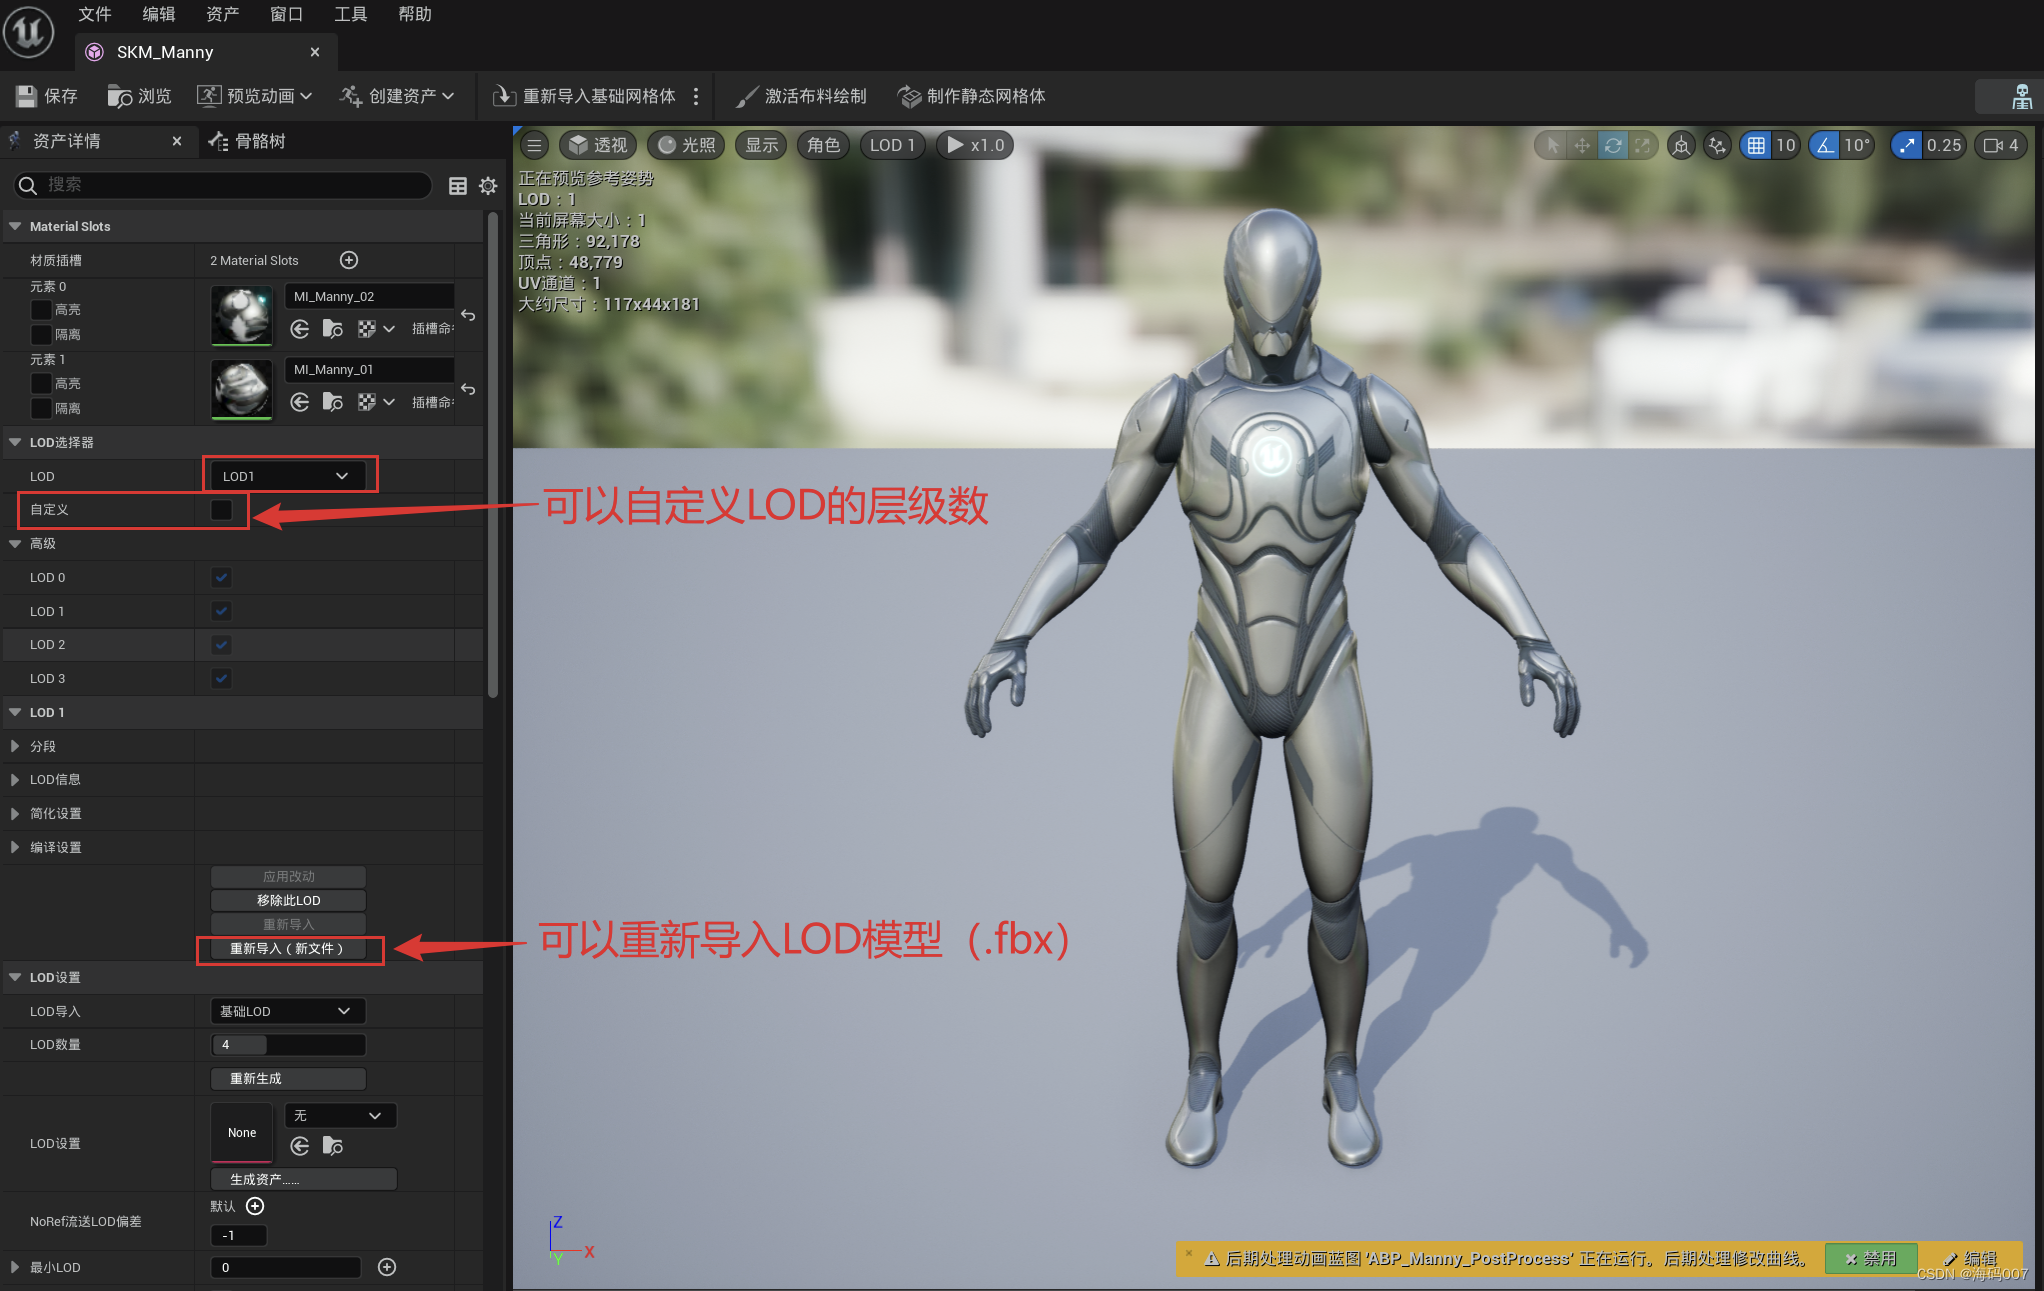Open the LOD1 selector dropdown
Viewport: 2044px width, 1291px height.
point(286,476)
